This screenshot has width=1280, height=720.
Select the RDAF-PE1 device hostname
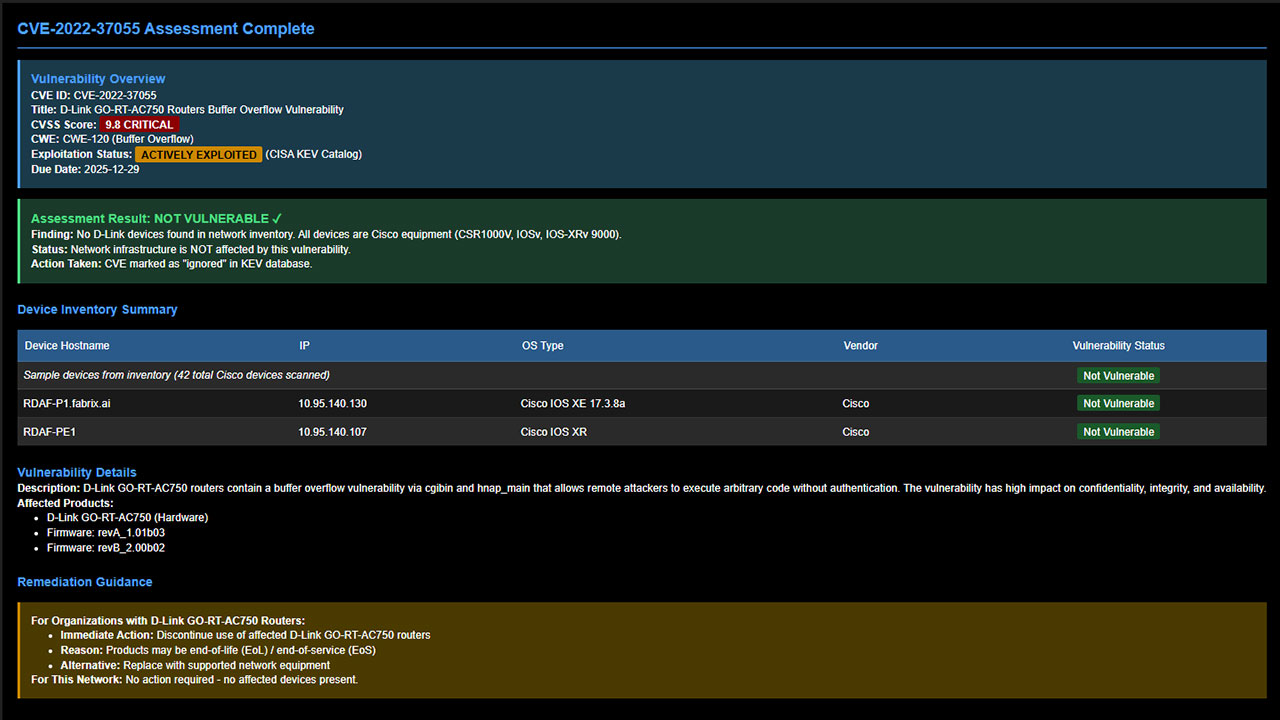coord(51,432)
